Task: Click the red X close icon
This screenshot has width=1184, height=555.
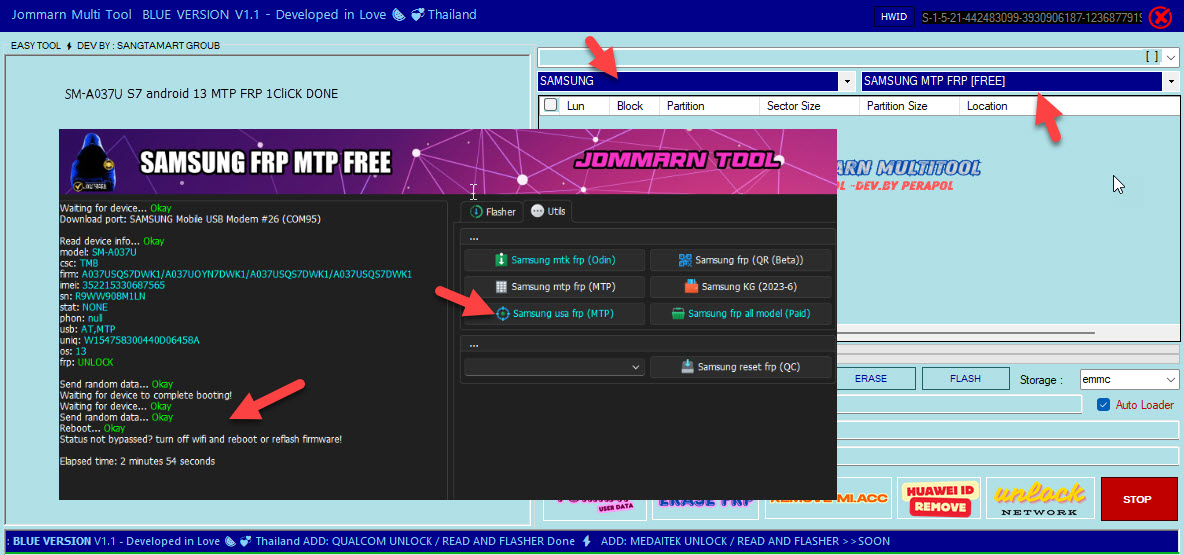Action: 1160,16
